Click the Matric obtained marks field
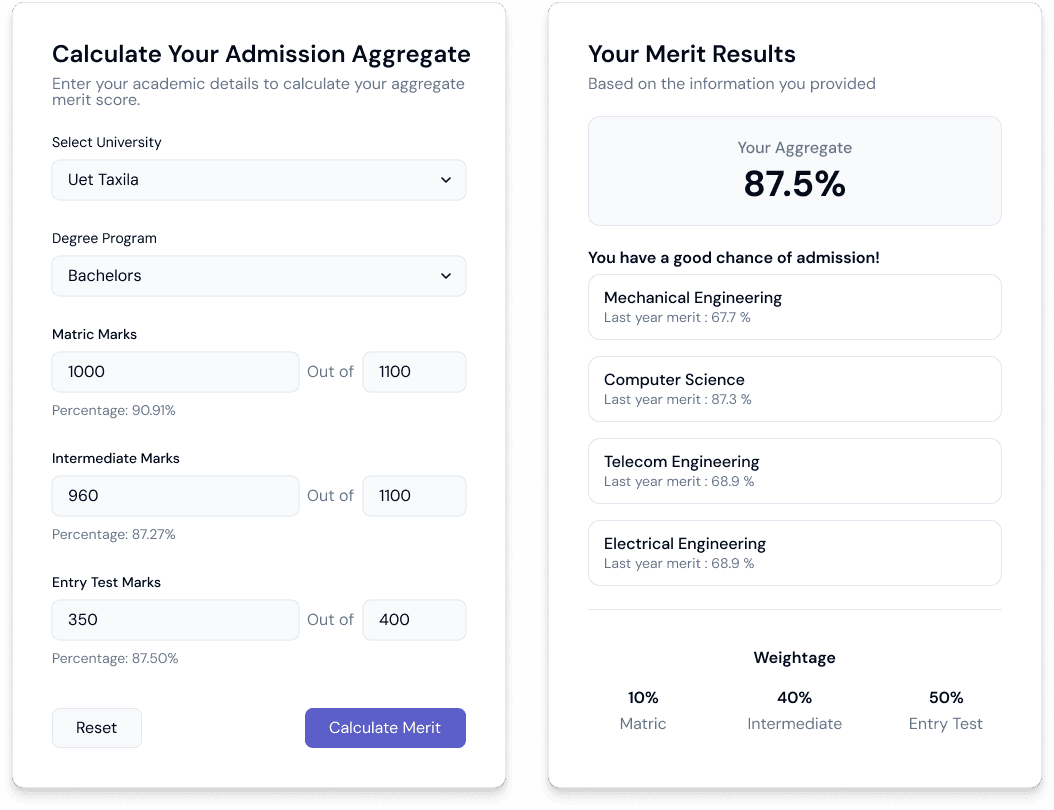 click(175, 372)
